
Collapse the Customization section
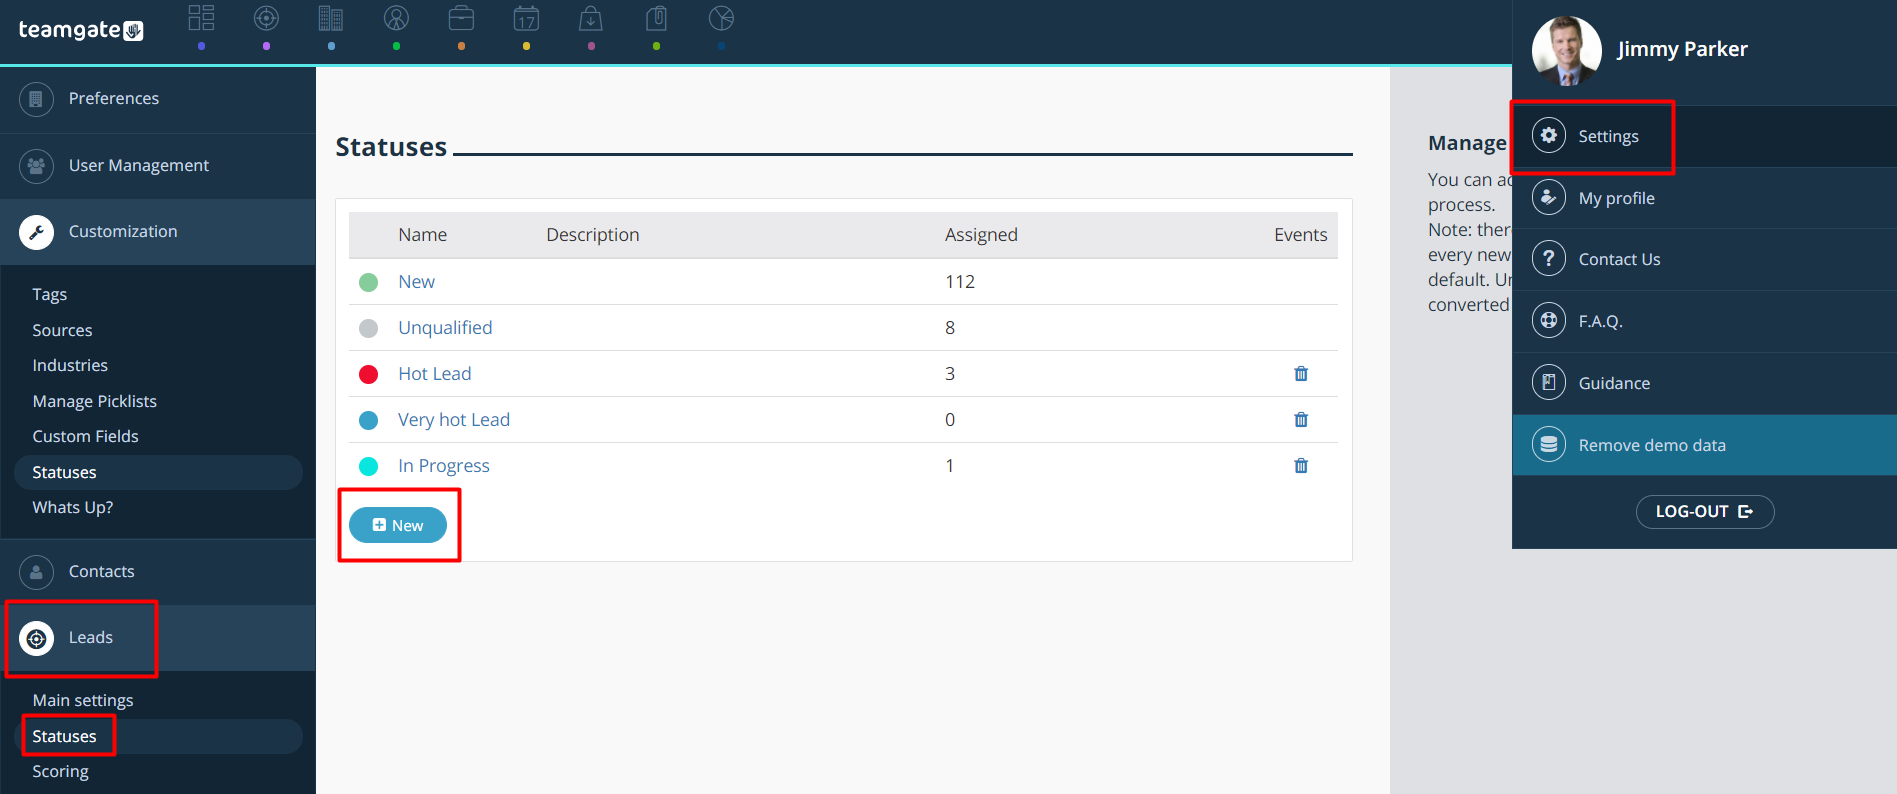(158, 232)
